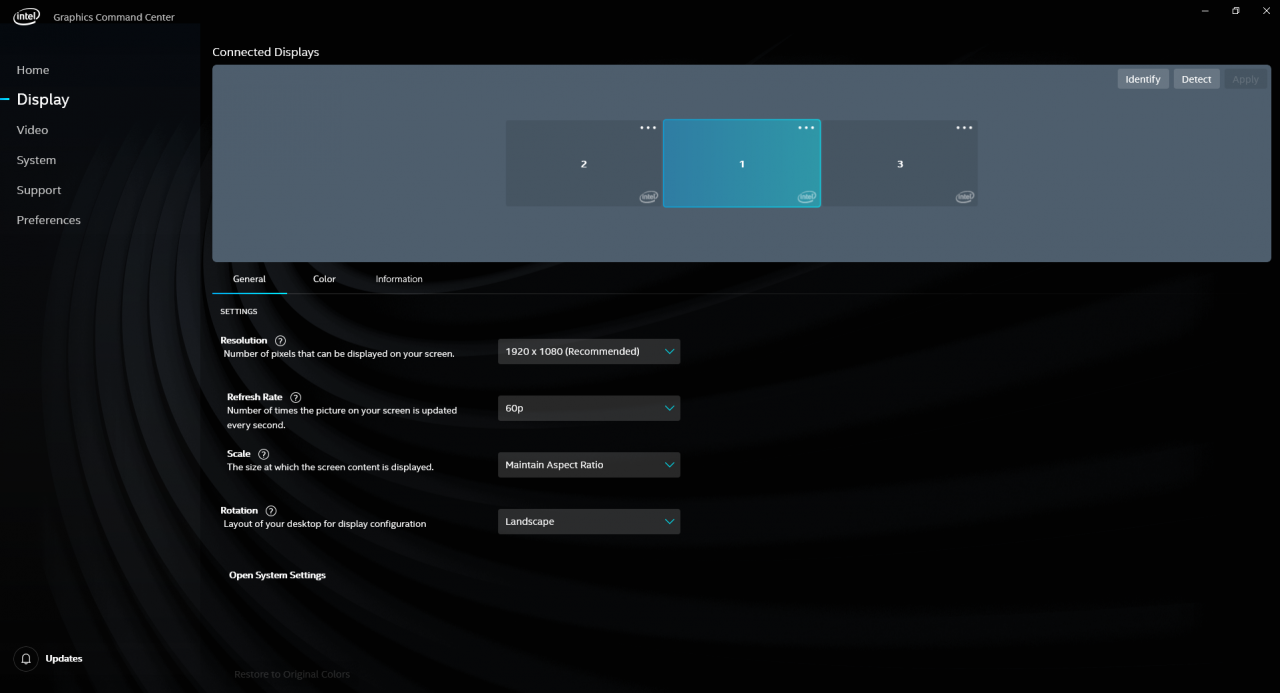Click the Scale help question mark icon

point(263,454)
